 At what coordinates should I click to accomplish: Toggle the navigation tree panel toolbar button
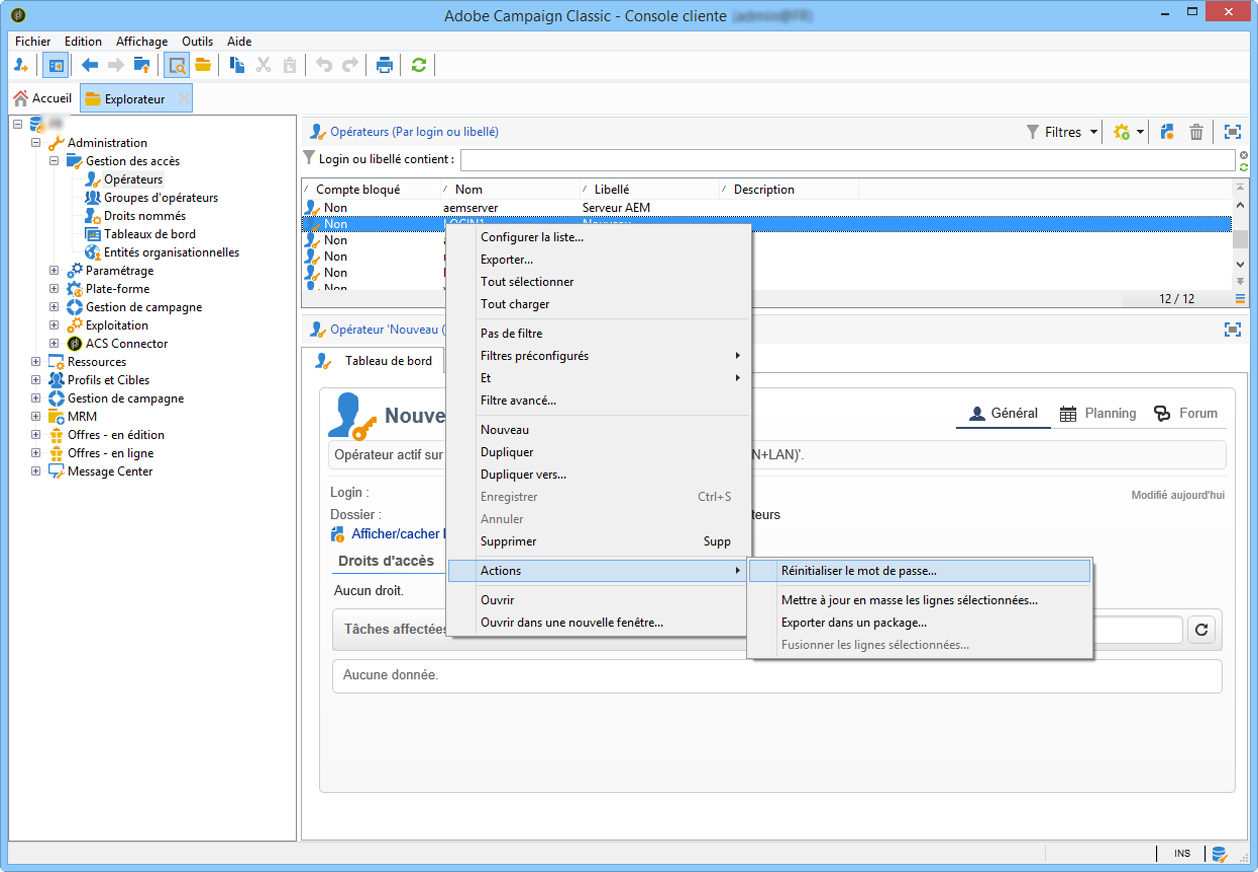[55, 66]
